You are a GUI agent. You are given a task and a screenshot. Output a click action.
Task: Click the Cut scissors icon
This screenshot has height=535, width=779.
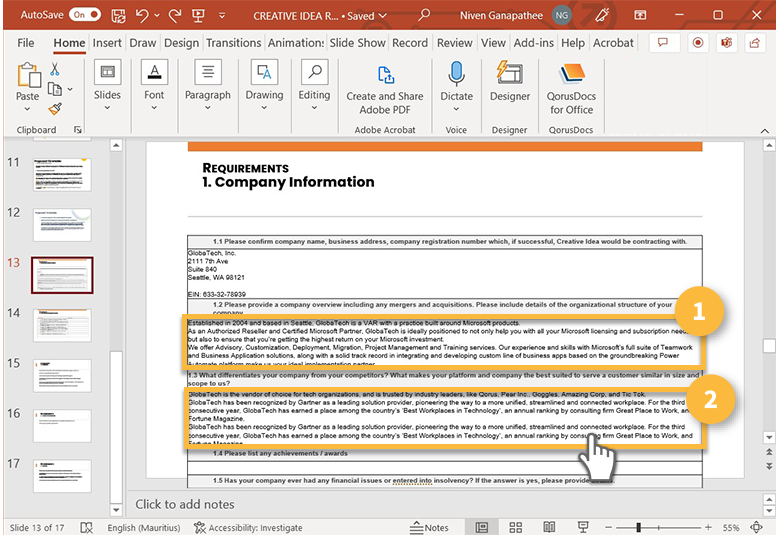pyautogui.click(x=54, y=69)
